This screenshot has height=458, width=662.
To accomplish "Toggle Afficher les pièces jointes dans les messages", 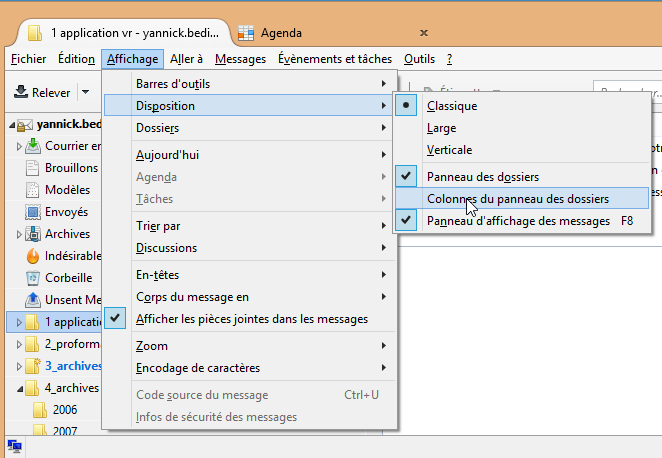I will coord(251,319).
